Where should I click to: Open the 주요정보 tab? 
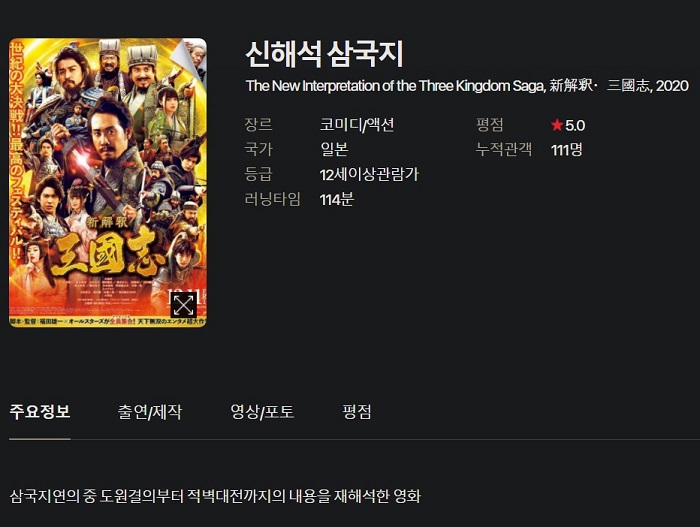click(40, 411)
